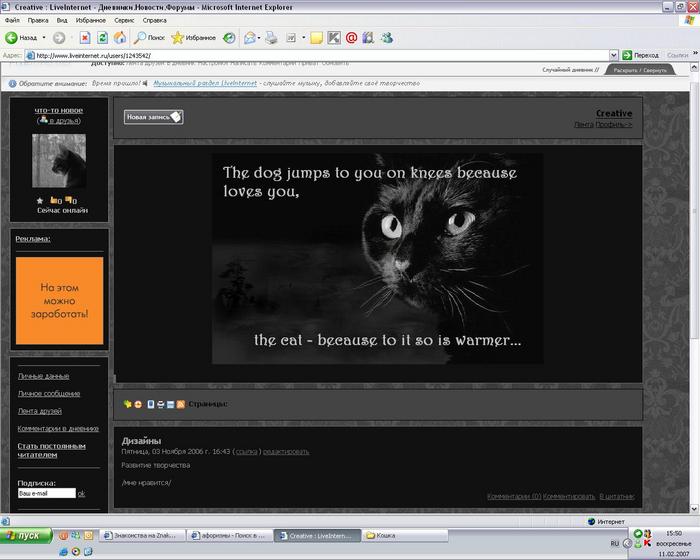Open the Поиск search toolbar button

pyautogui.click(x=150, y=38)
